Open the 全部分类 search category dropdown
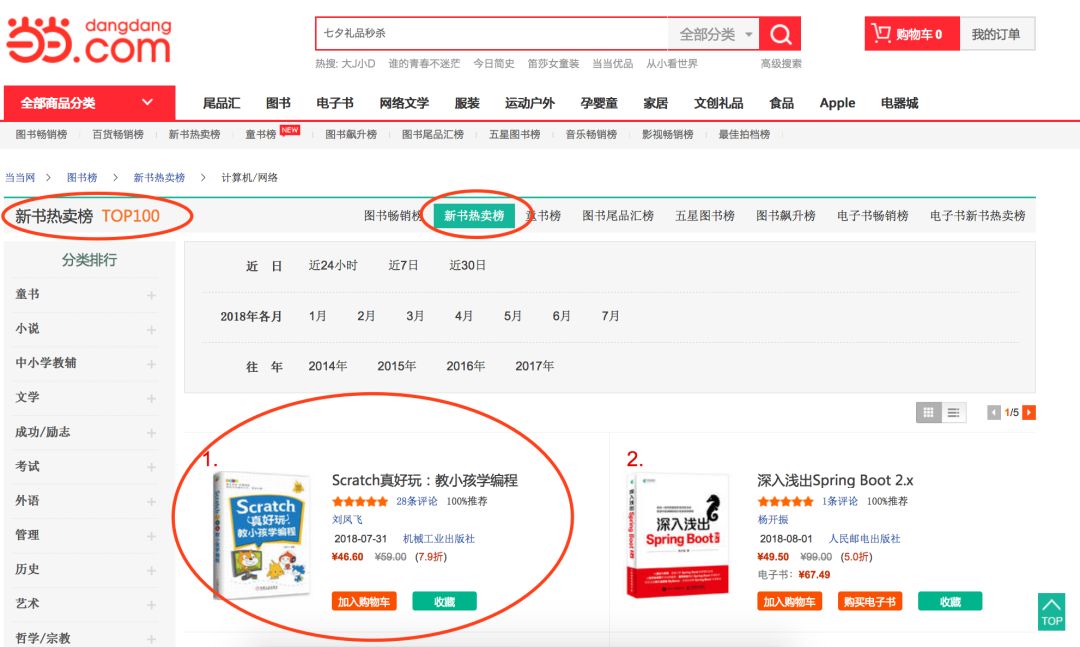1080x647 pixels. click(714, 34)
